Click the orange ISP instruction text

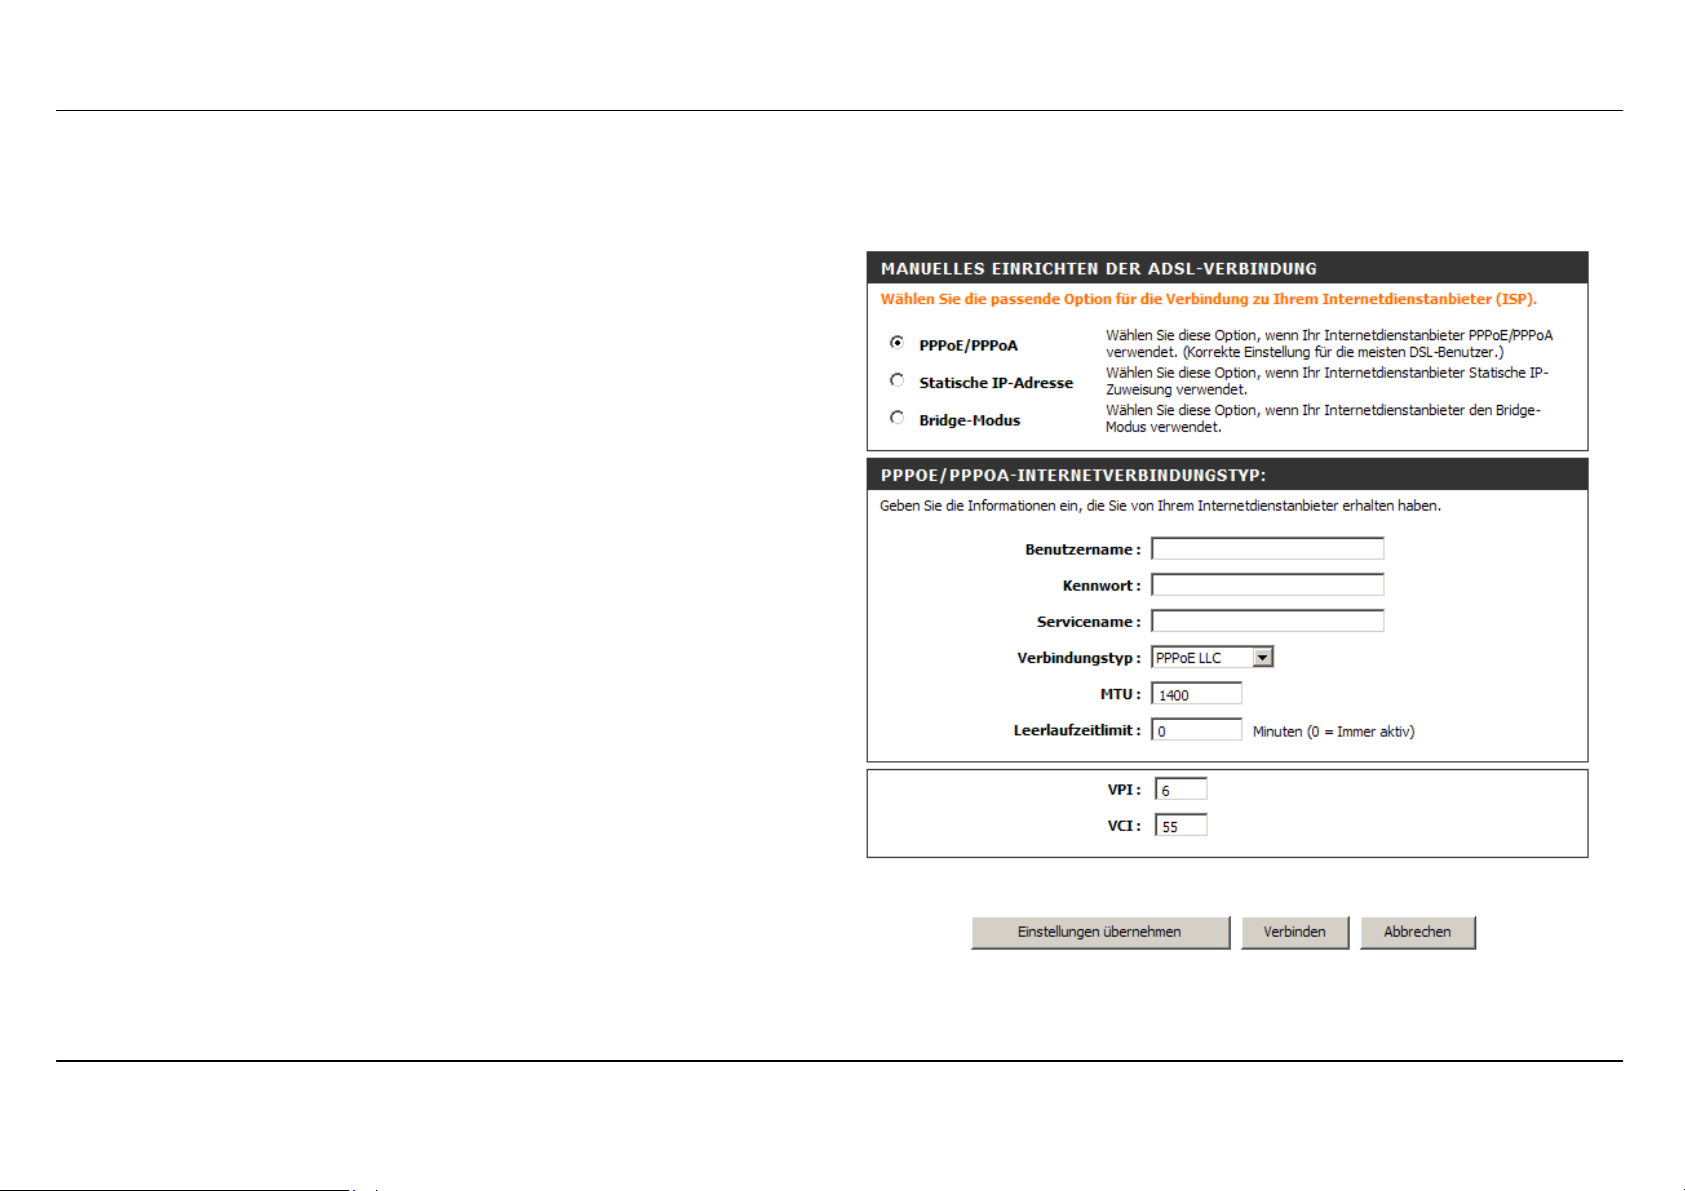point(1208,299)
